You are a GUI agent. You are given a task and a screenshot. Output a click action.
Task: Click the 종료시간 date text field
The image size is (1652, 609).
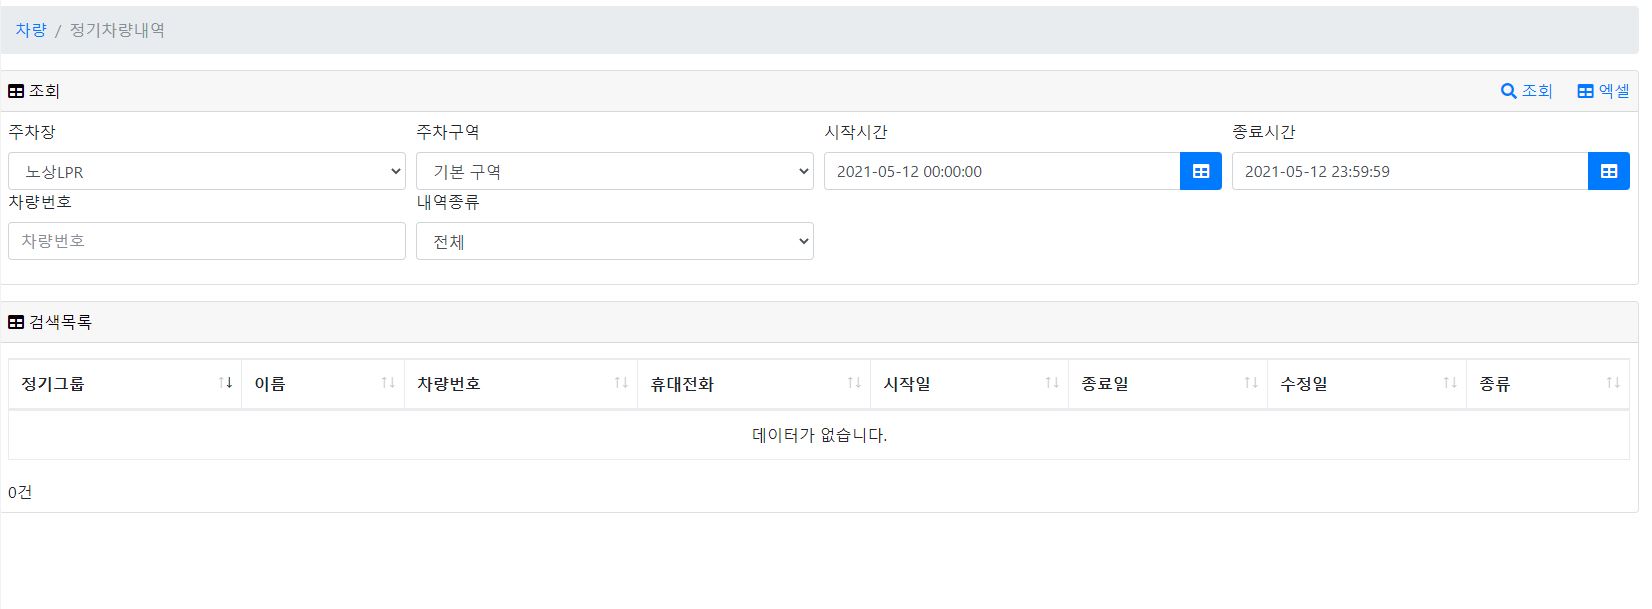click(x=1410, y=171)
